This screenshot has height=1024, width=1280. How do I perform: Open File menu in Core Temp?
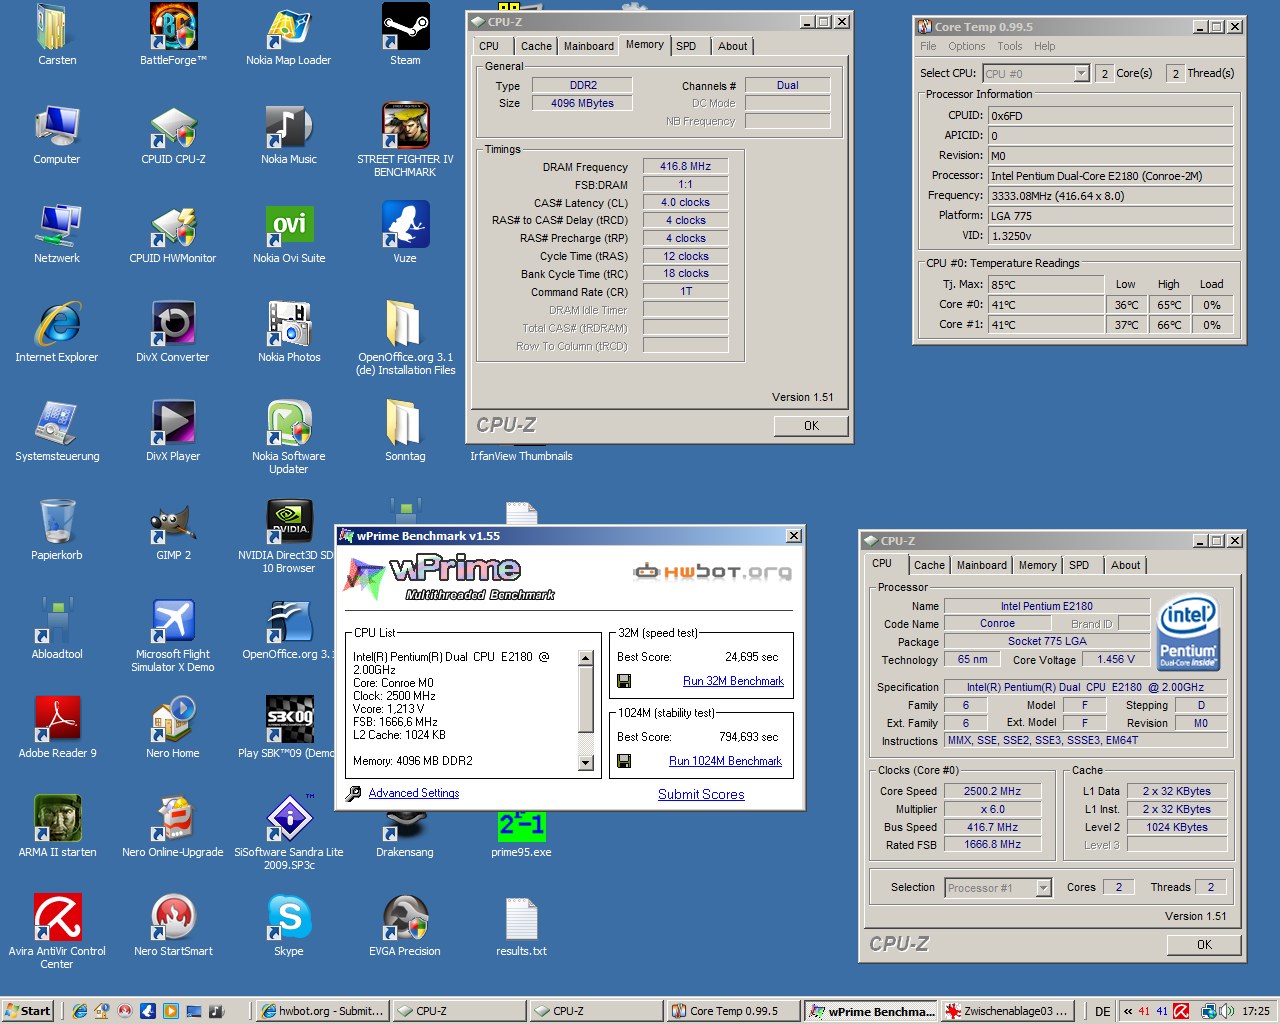pos(928,46)
